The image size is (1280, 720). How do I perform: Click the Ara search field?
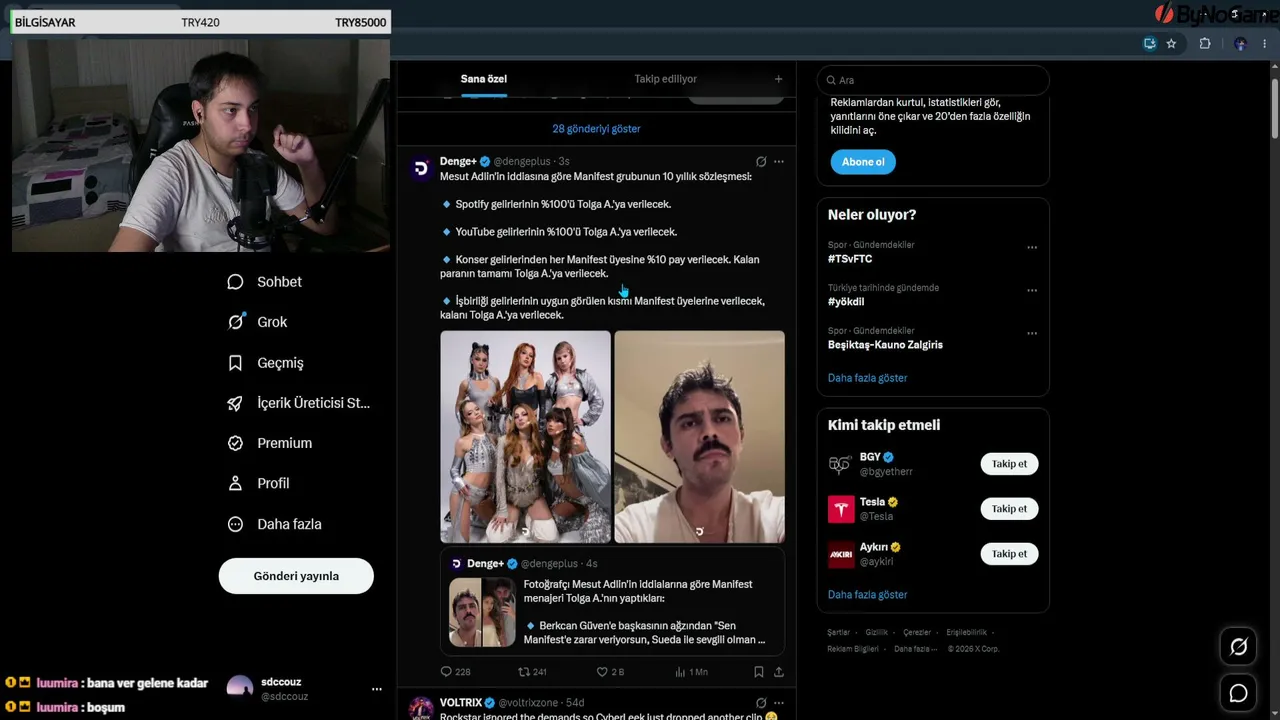pyautogui.click(x=933, y=80)
